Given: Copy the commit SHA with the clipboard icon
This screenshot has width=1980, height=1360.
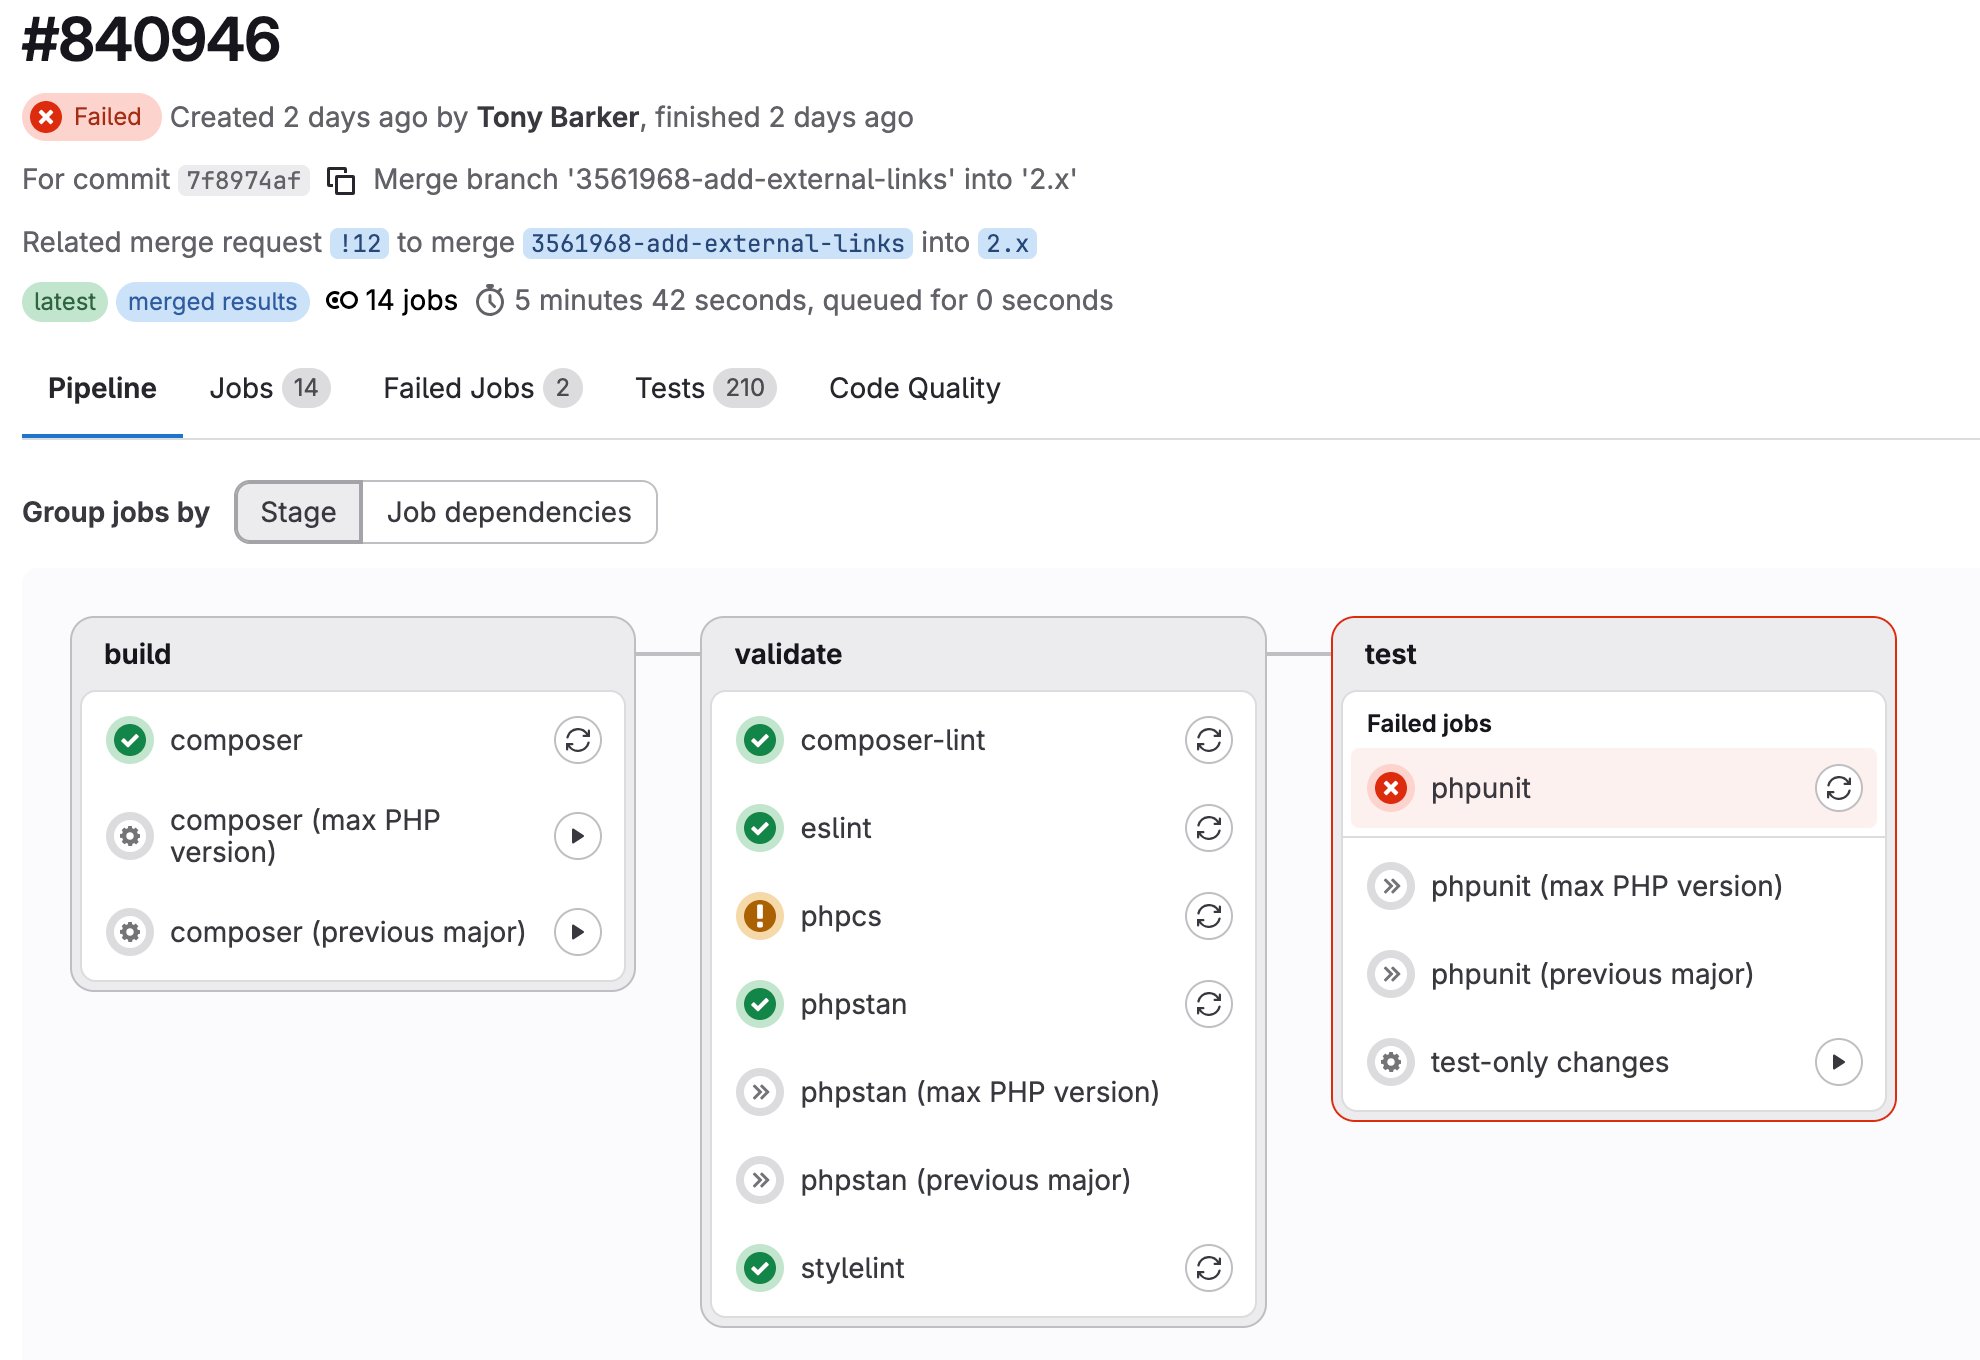Looking at the screenshot, I should (x=341, y=180).
